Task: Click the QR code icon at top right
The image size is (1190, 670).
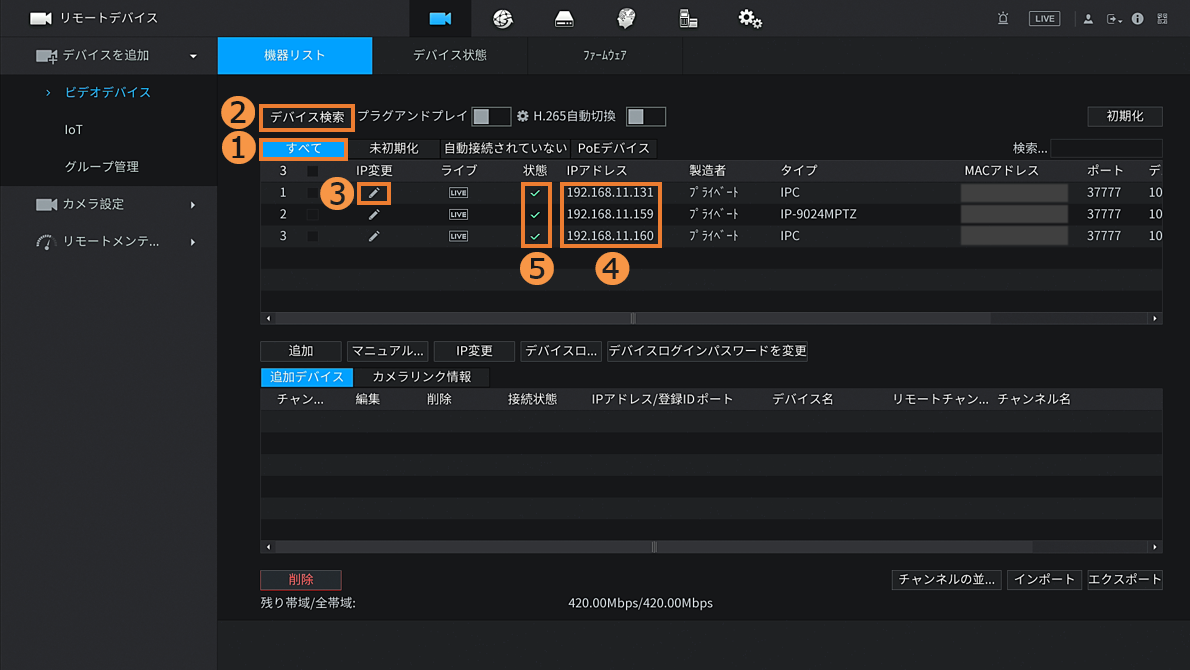Action: [1162, 19]
